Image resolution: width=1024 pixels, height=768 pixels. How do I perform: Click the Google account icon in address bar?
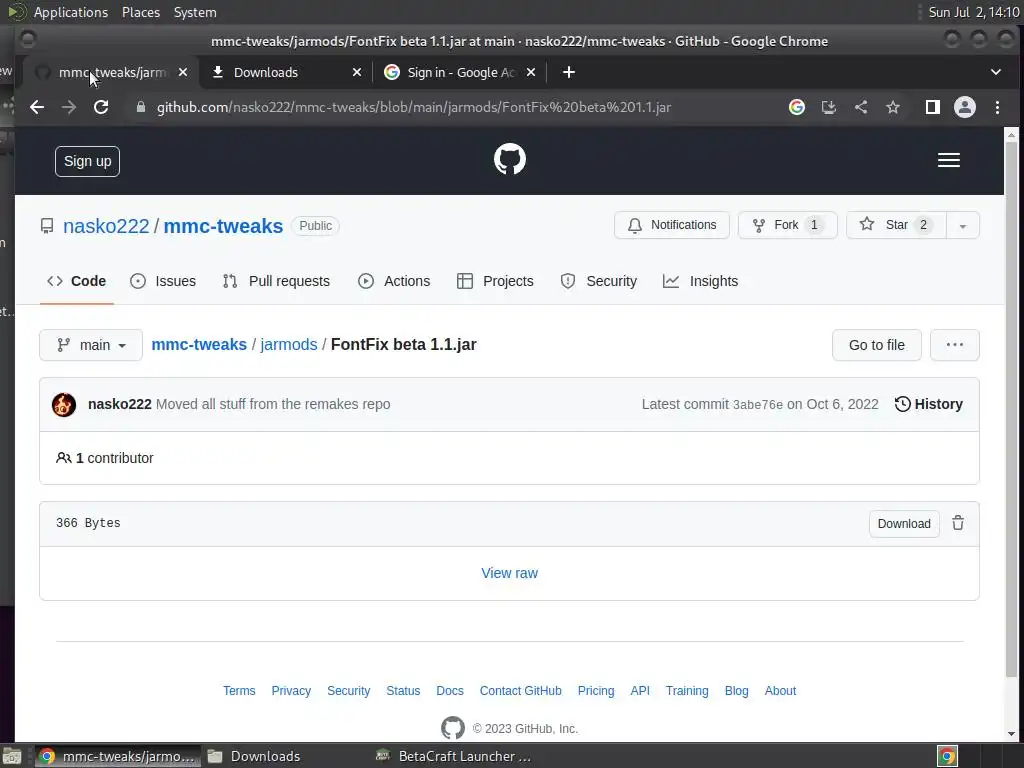(797, 107)
